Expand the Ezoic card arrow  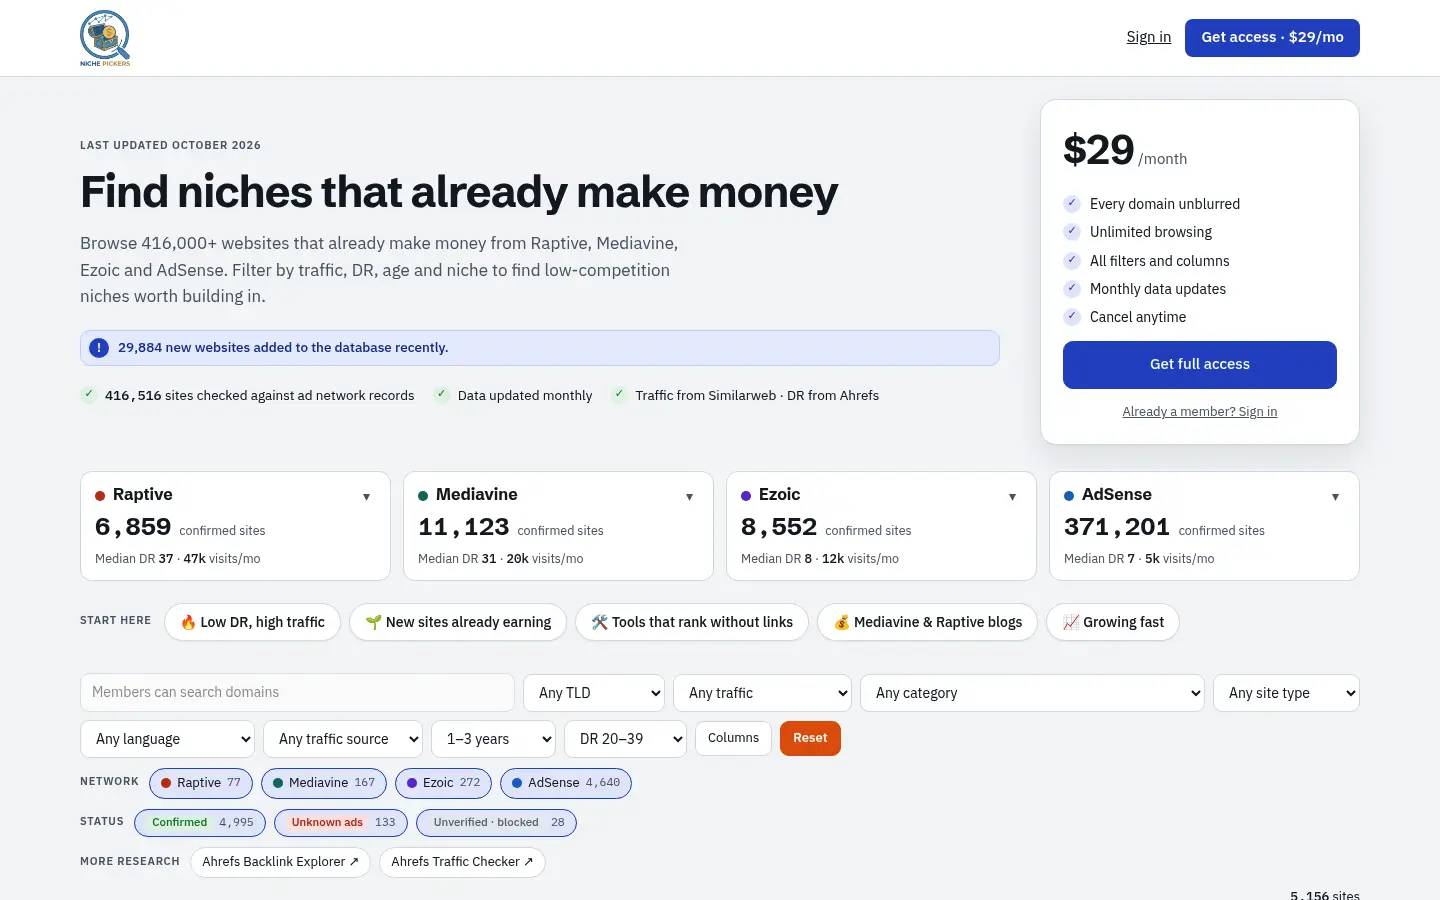point(1012,497)
